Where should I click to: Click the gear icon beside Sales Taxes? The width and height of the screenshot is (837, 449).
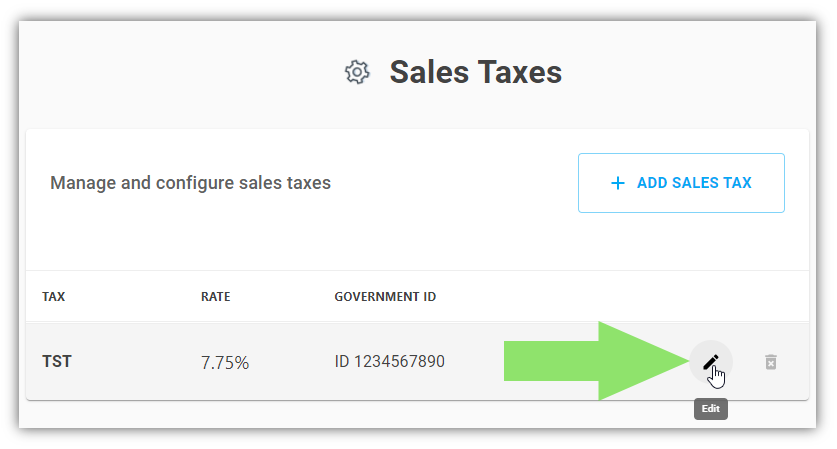357,72
